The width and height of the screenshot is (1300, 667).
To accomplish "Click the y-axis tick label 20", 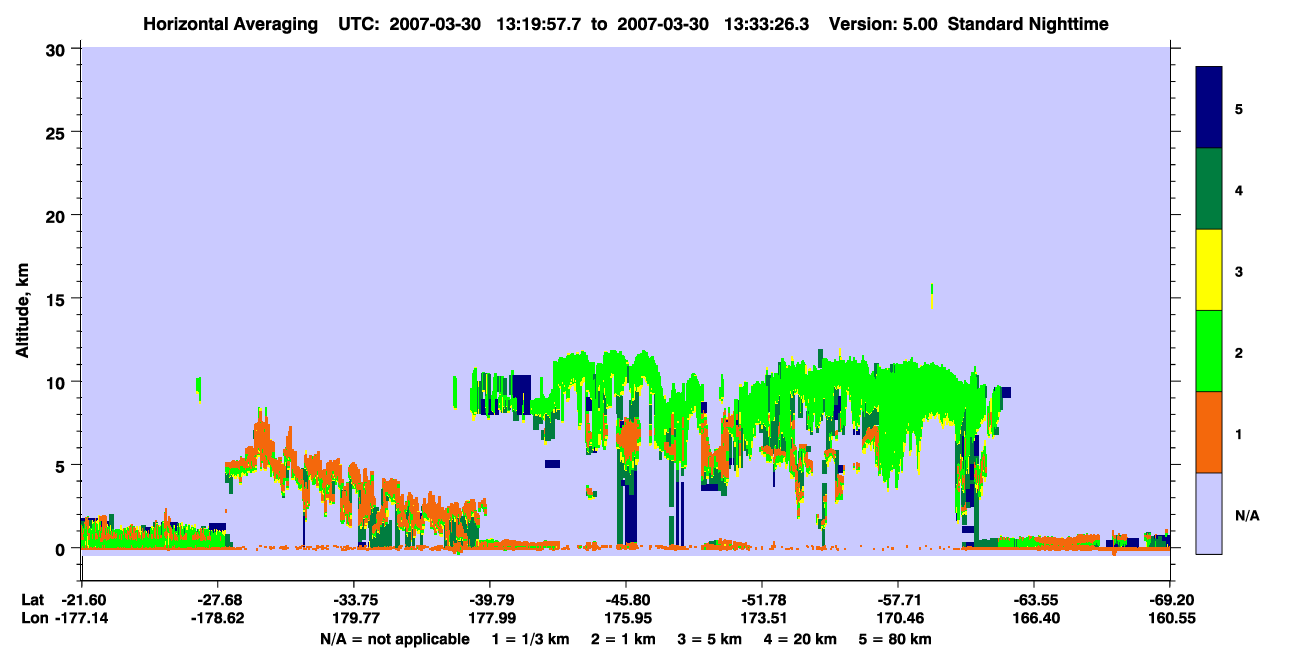I will tap(58, 216).
